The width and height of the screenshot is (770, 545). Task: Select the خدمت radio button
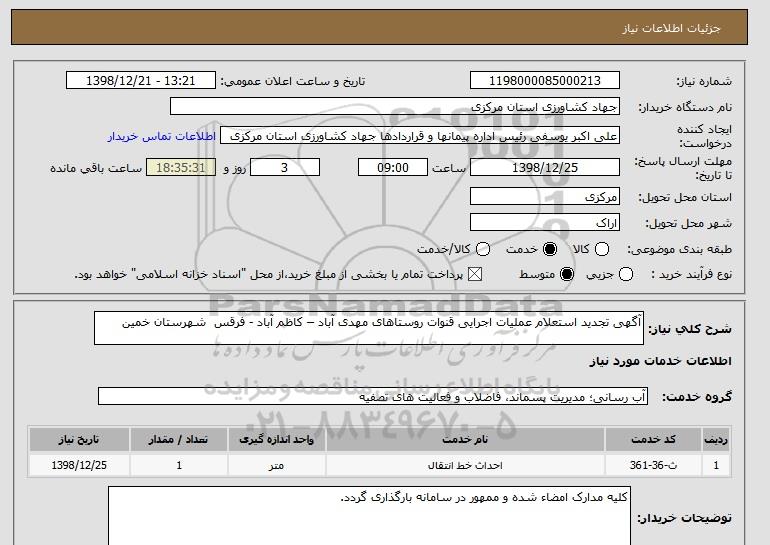pyautogui.click(x=550, y=249)
